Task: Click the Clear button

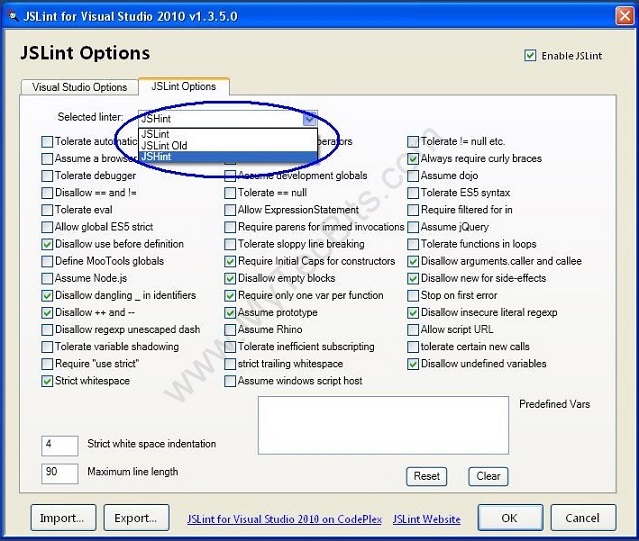Action: coord(488,476)
